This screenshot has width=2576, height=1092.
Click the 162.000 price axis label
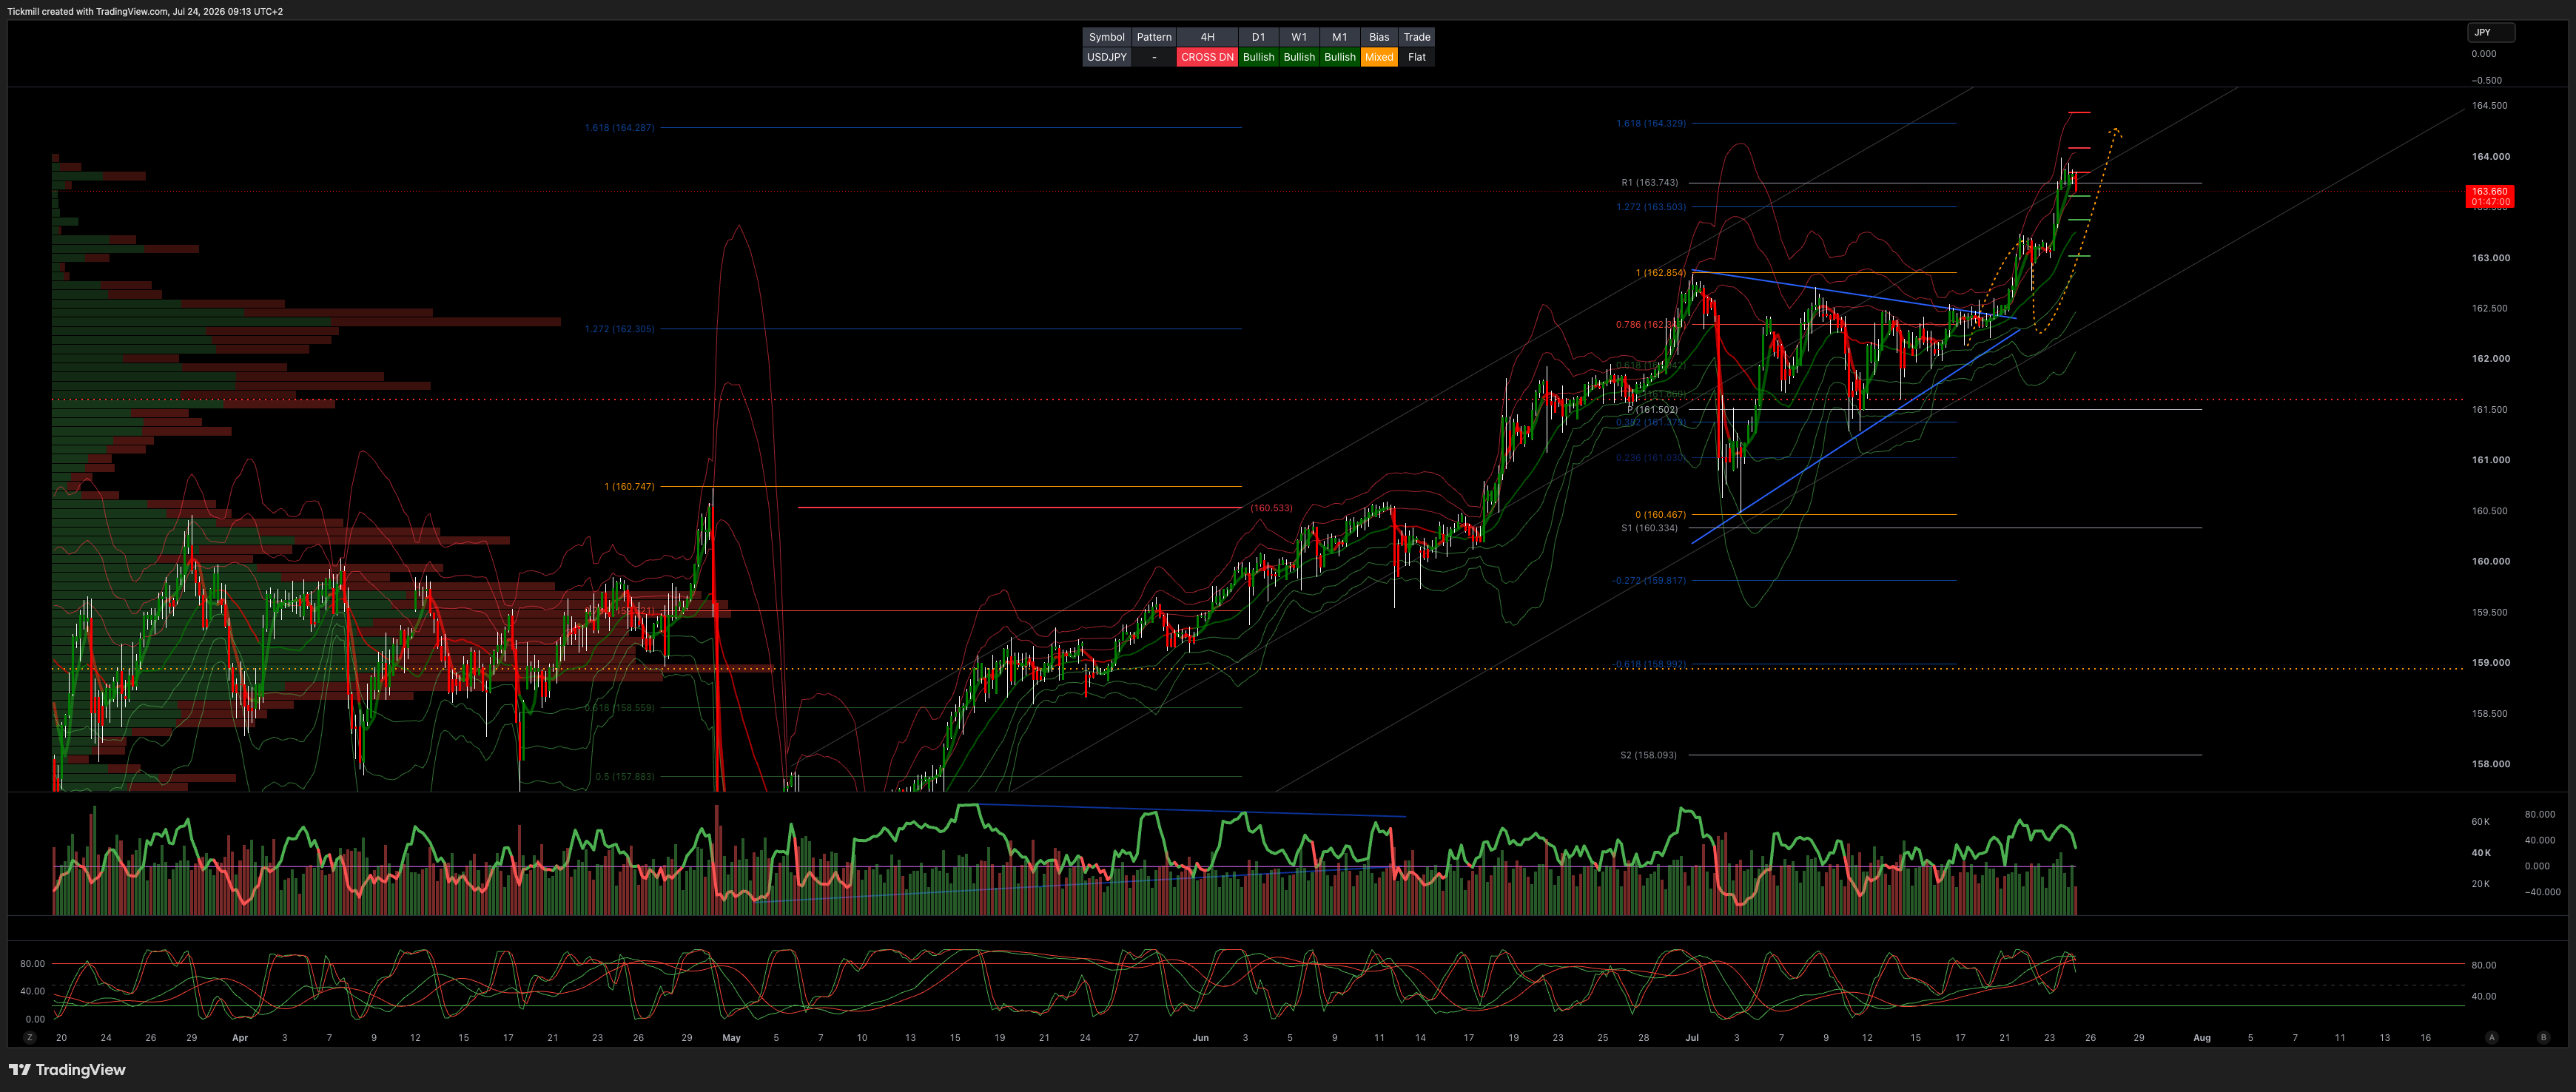tap(2490, 358)
